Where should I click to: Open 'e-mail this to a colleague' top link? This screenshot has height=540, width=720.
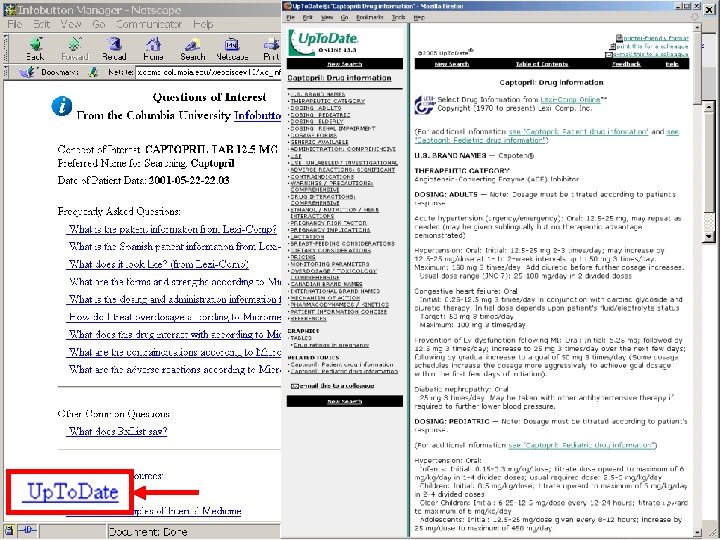click(x=651, y=54)
